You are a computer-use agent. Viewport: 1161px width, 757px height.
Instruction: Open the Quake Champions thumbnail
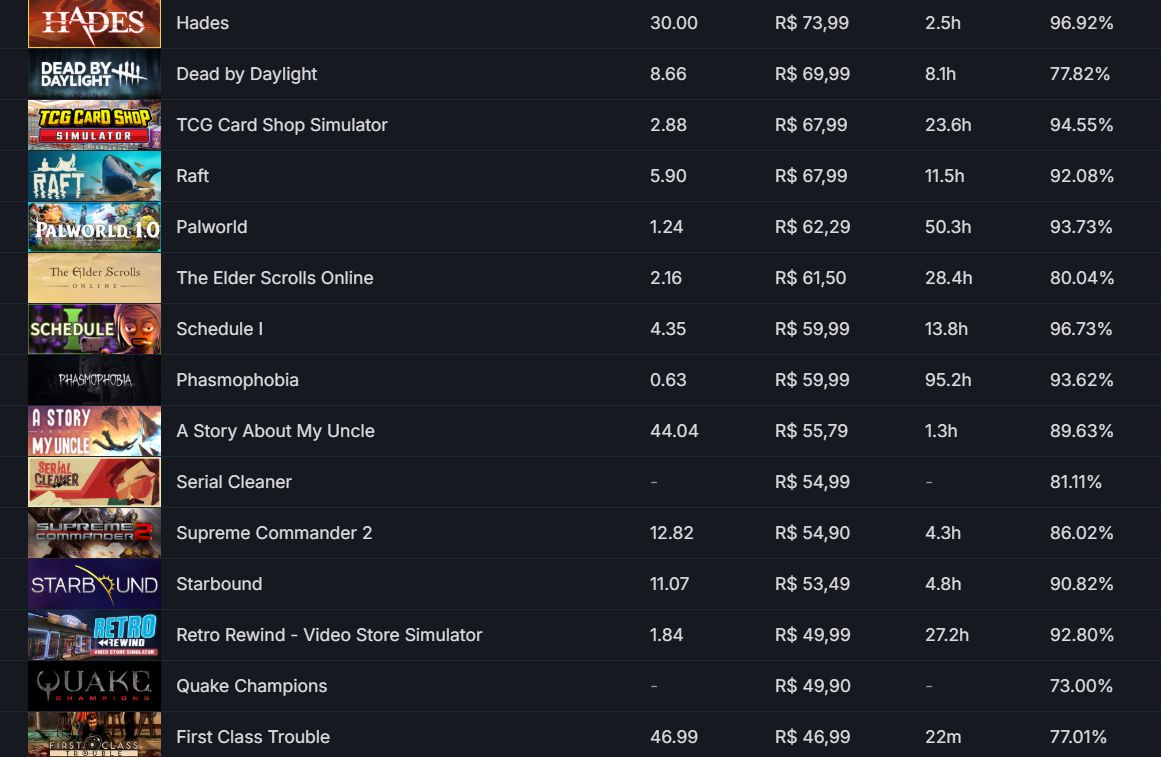point(94,686)
